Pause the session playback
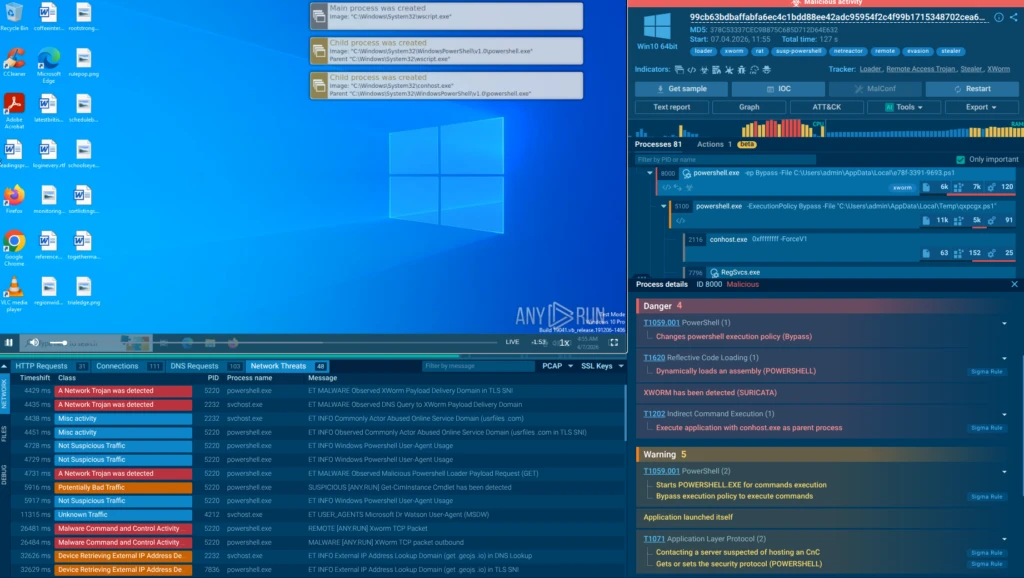The image size is (1024, 578). (x=9, y=342)
